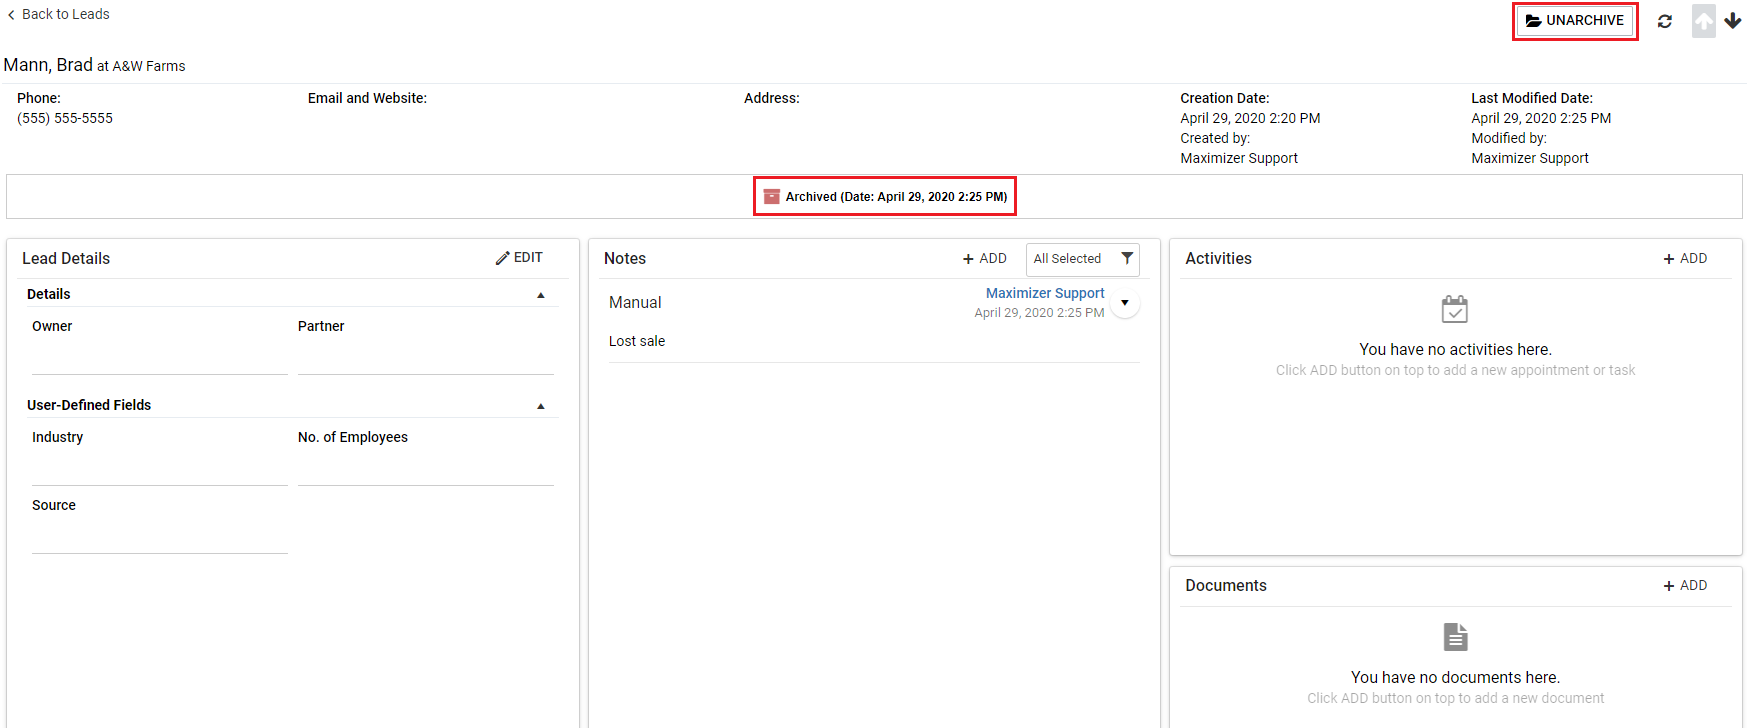
Task: Click the Source field
Action: click(x=160, y=535)
